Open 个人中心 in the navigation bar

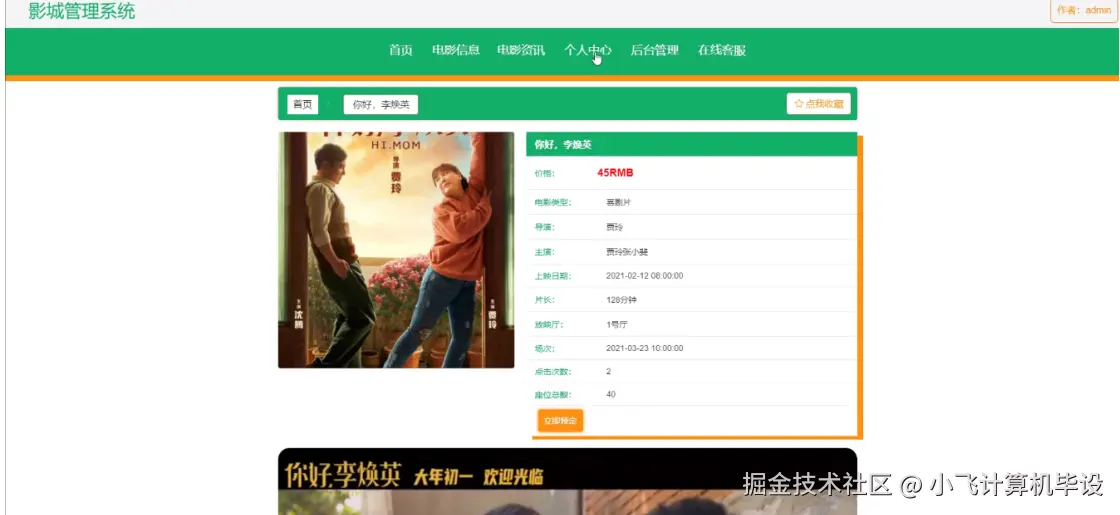click(588, 50)
